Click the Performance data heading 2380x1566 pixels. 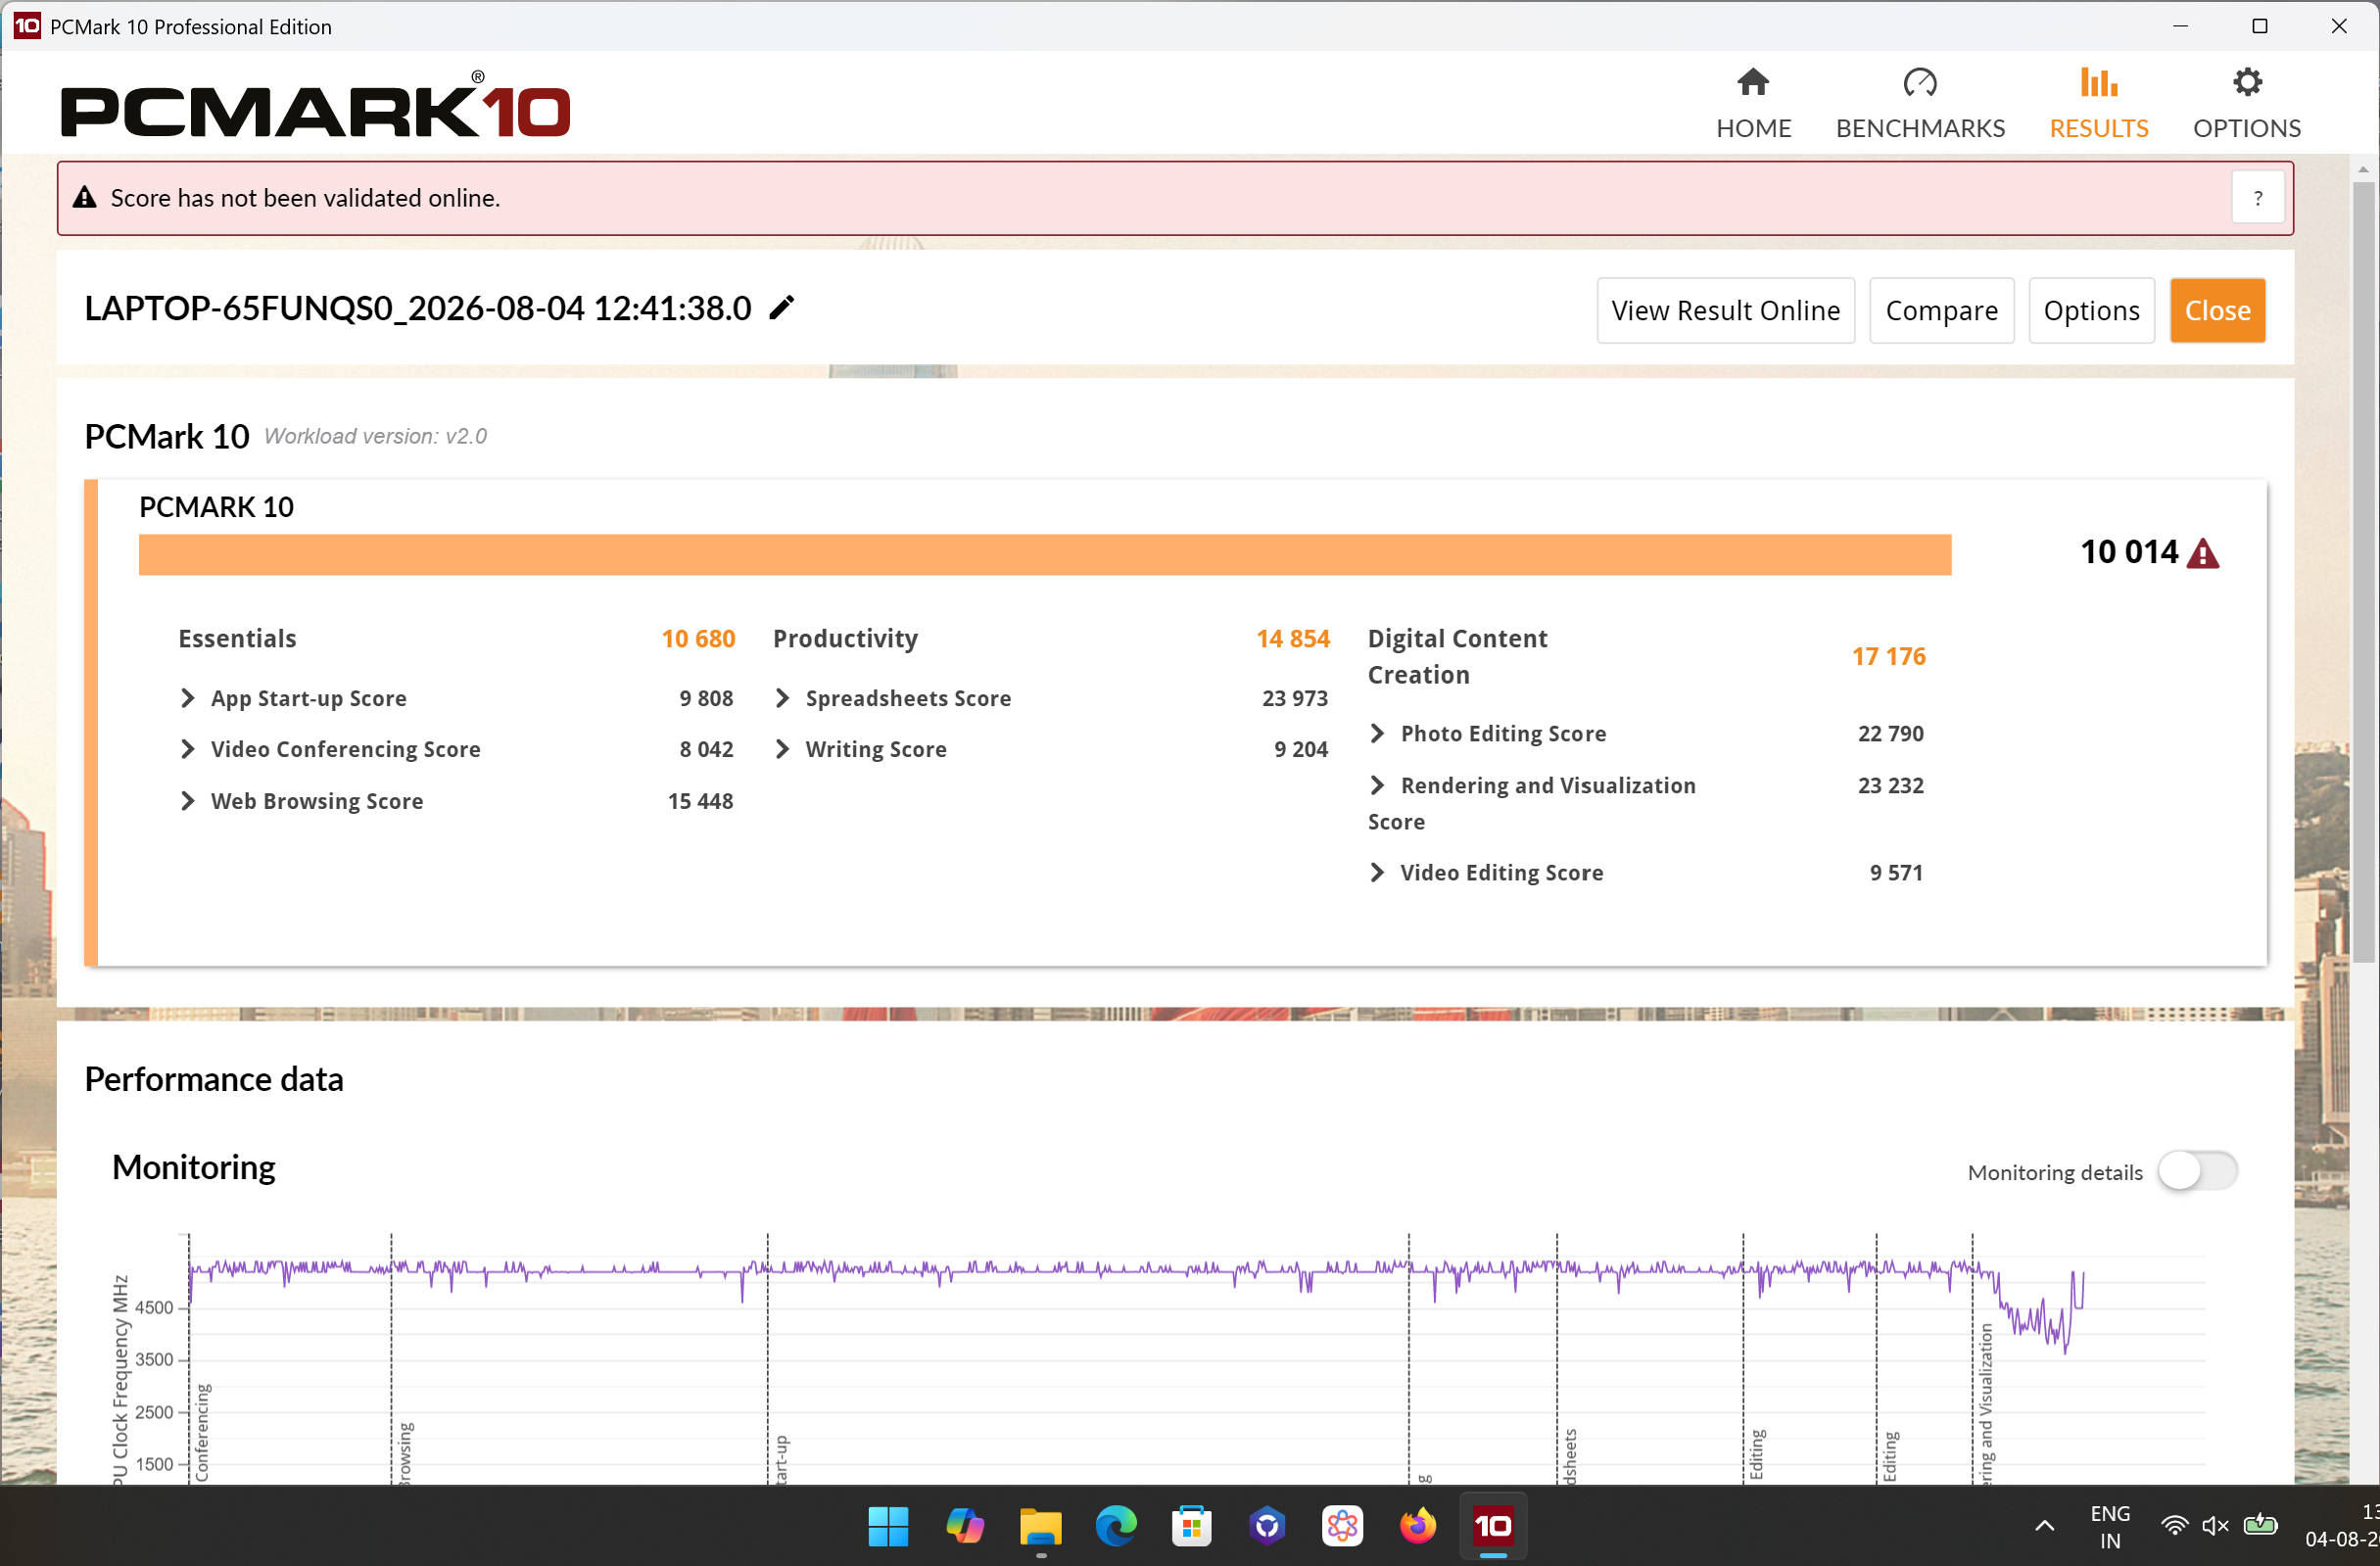pyautogui.click(x=214, y=1079)
